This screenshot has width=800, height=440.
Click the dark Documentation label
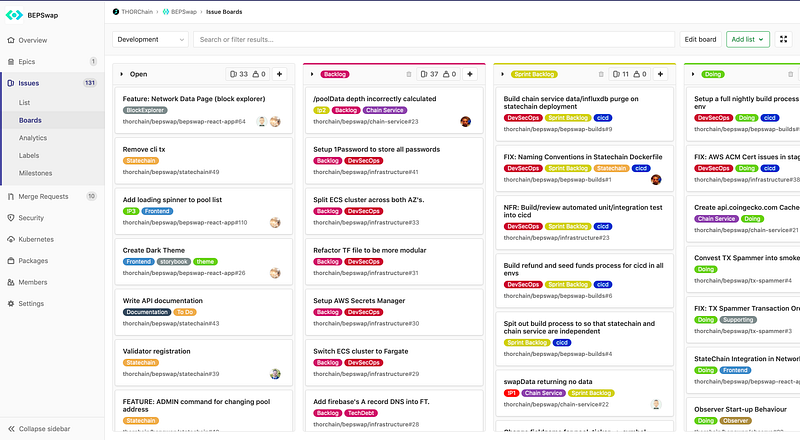click(x=147, y=312)
